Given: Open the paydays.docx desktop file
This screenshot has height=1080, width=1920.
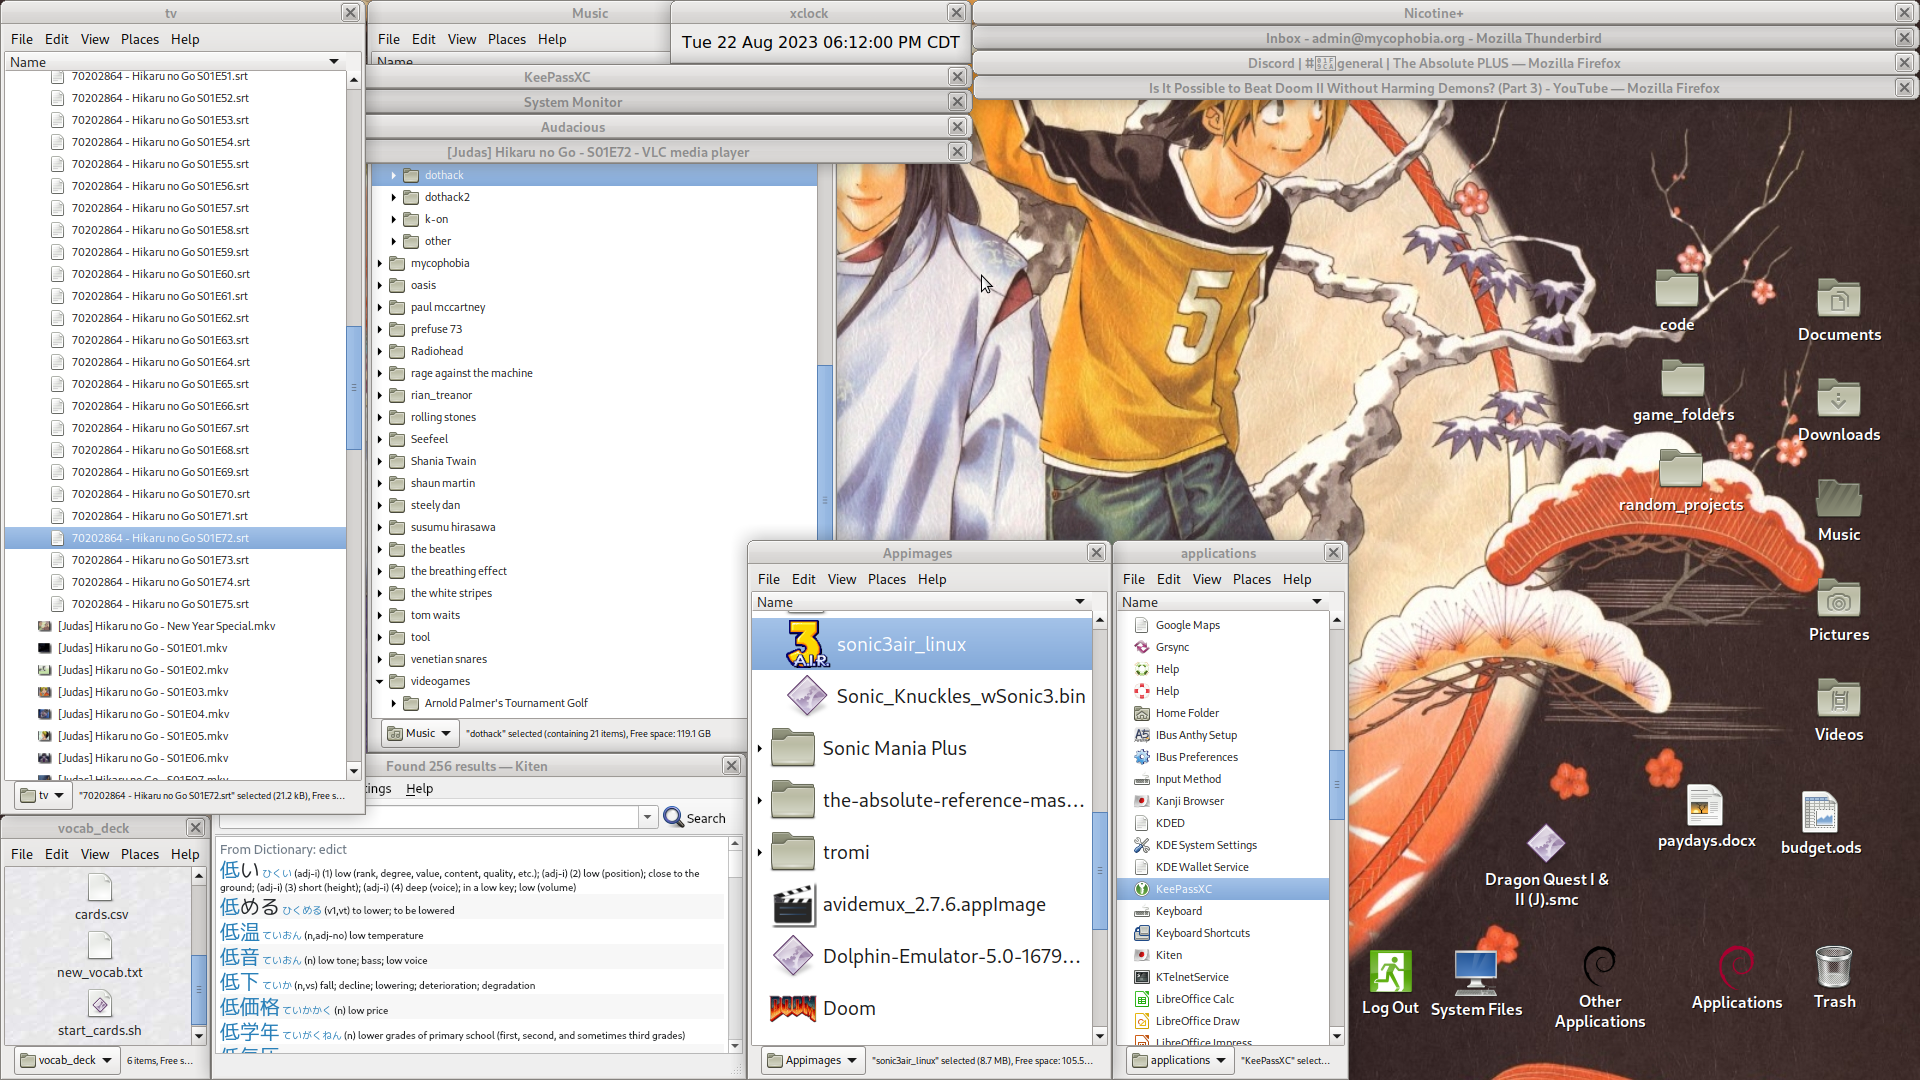Looking at the screenshot, I should pyautogui.click(x=1705, y=808).
